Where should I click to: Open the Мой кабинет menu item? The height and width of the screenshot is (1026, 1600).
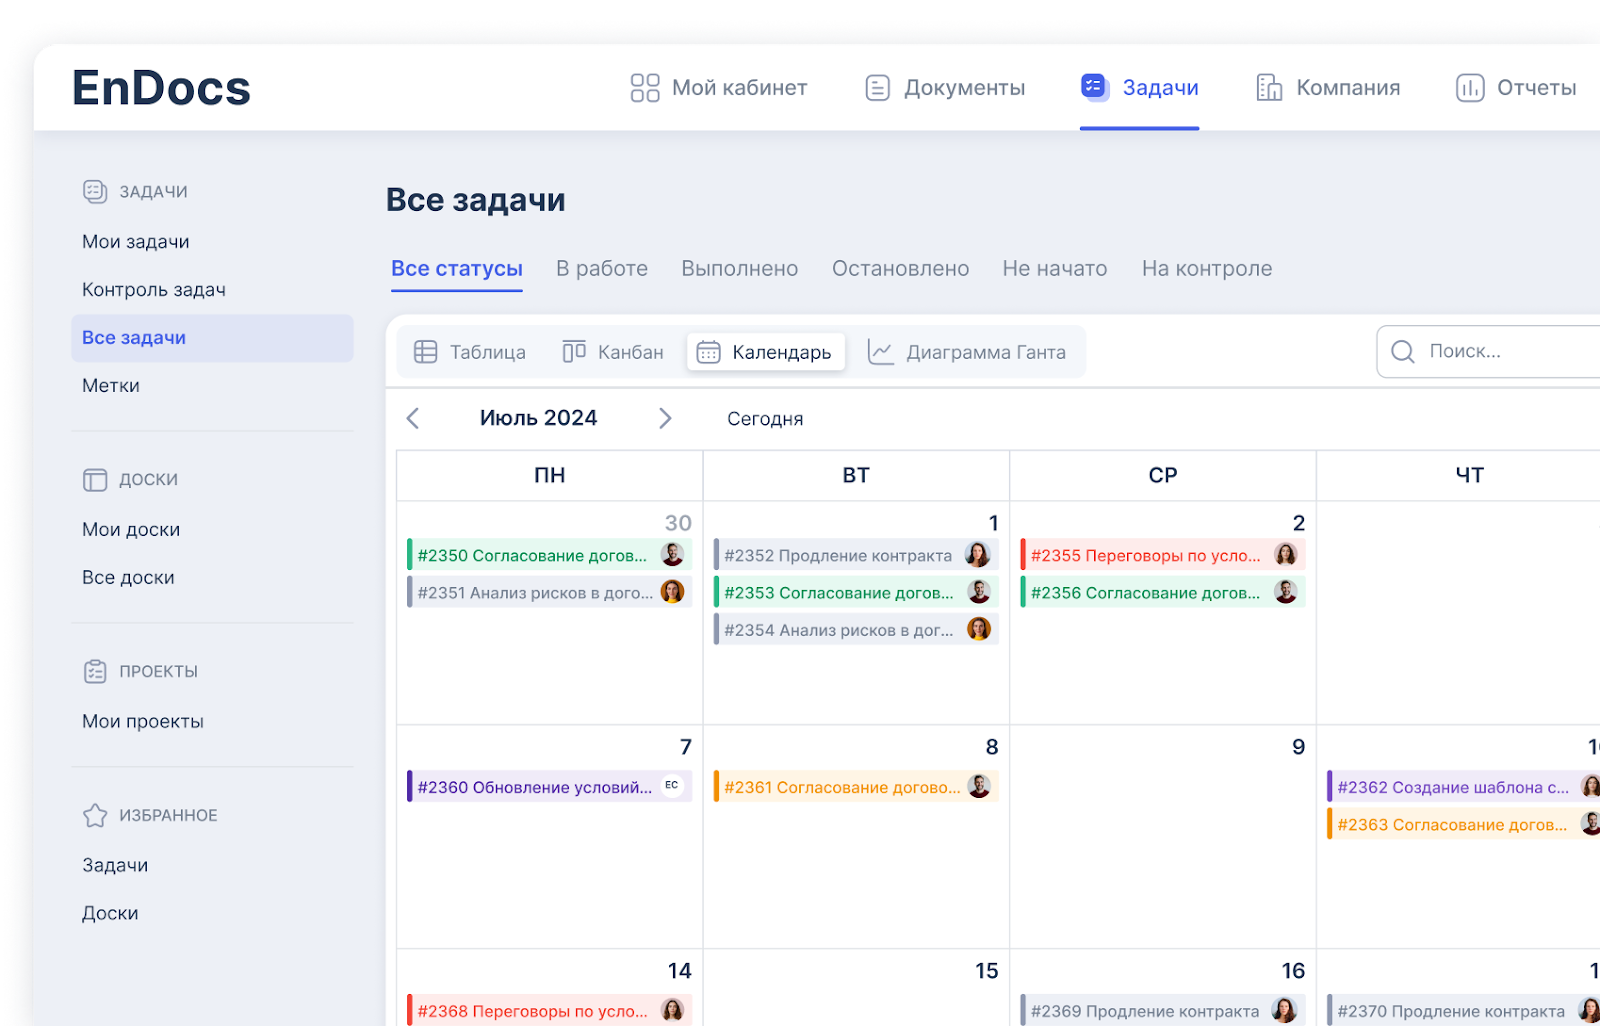tap(719, 88)
